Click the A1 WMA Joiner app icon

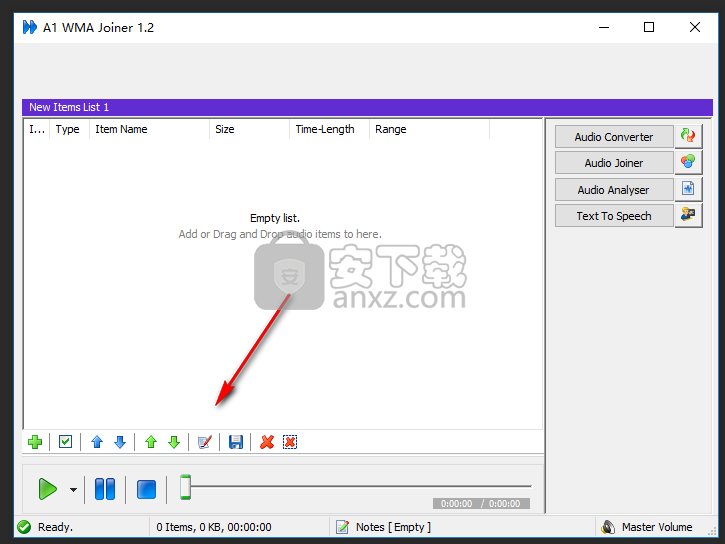pos(30,27)
